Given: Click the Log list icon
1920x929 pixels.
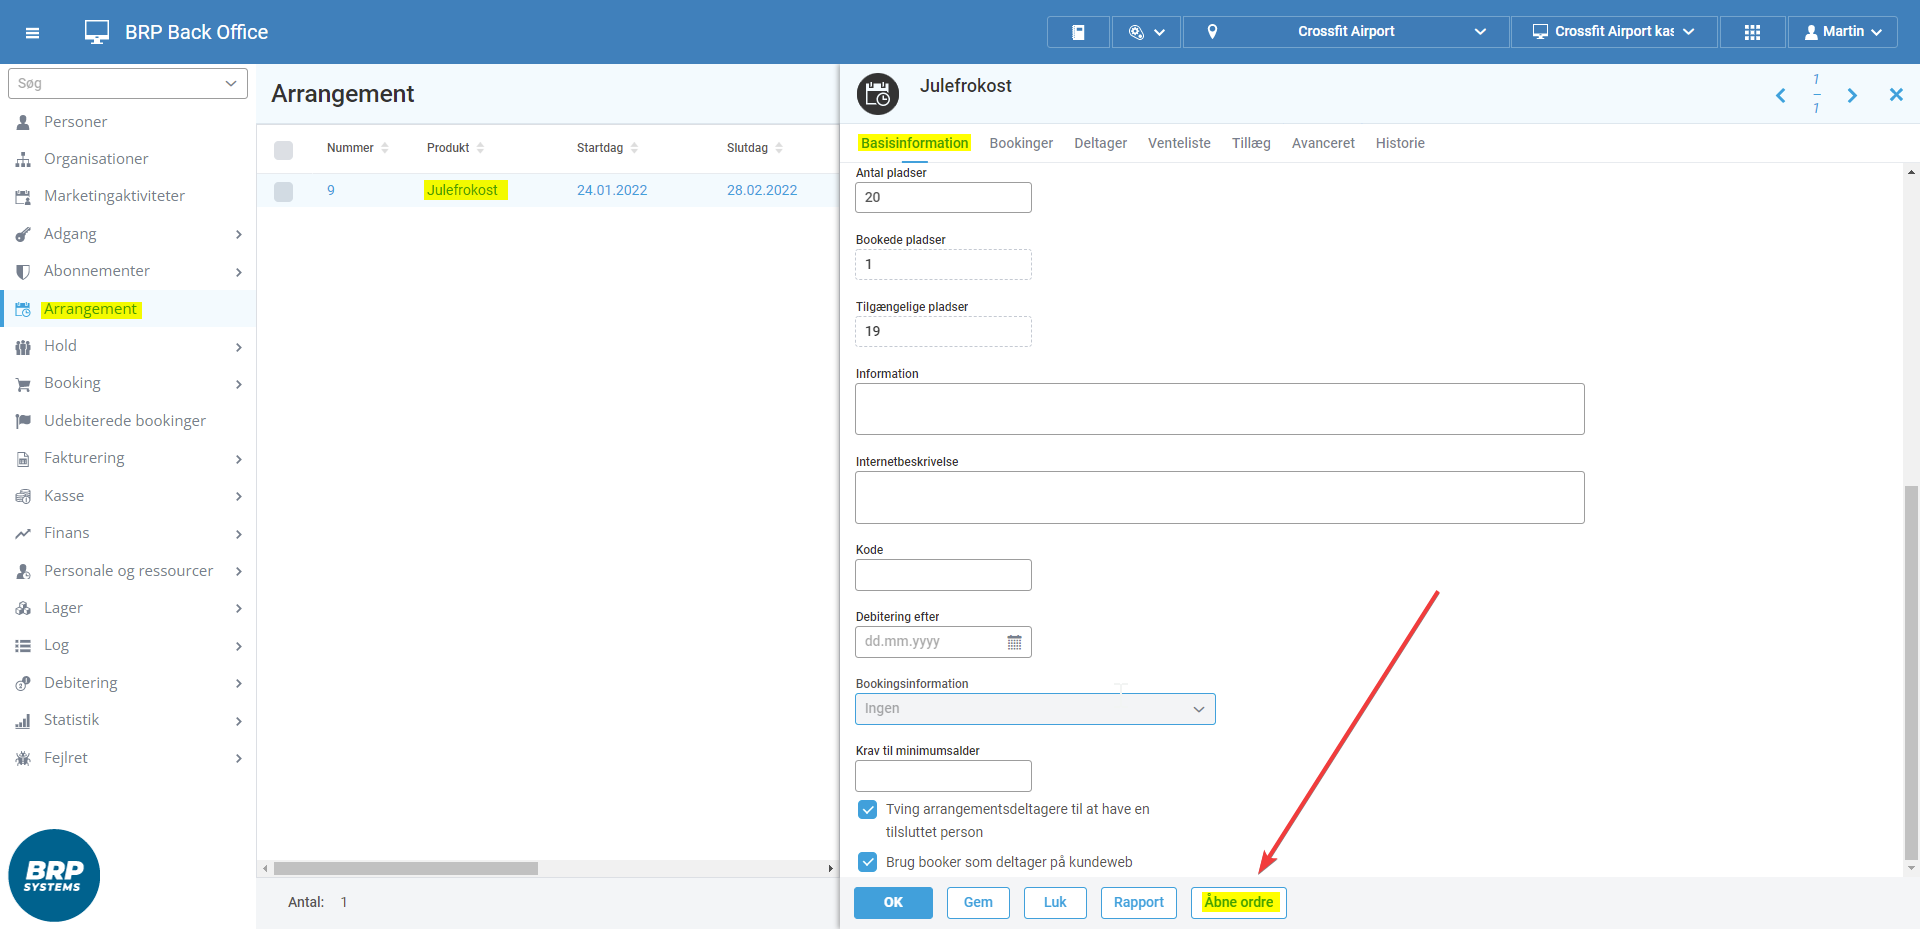Looking at the screenshot, I should pos(23,646).
